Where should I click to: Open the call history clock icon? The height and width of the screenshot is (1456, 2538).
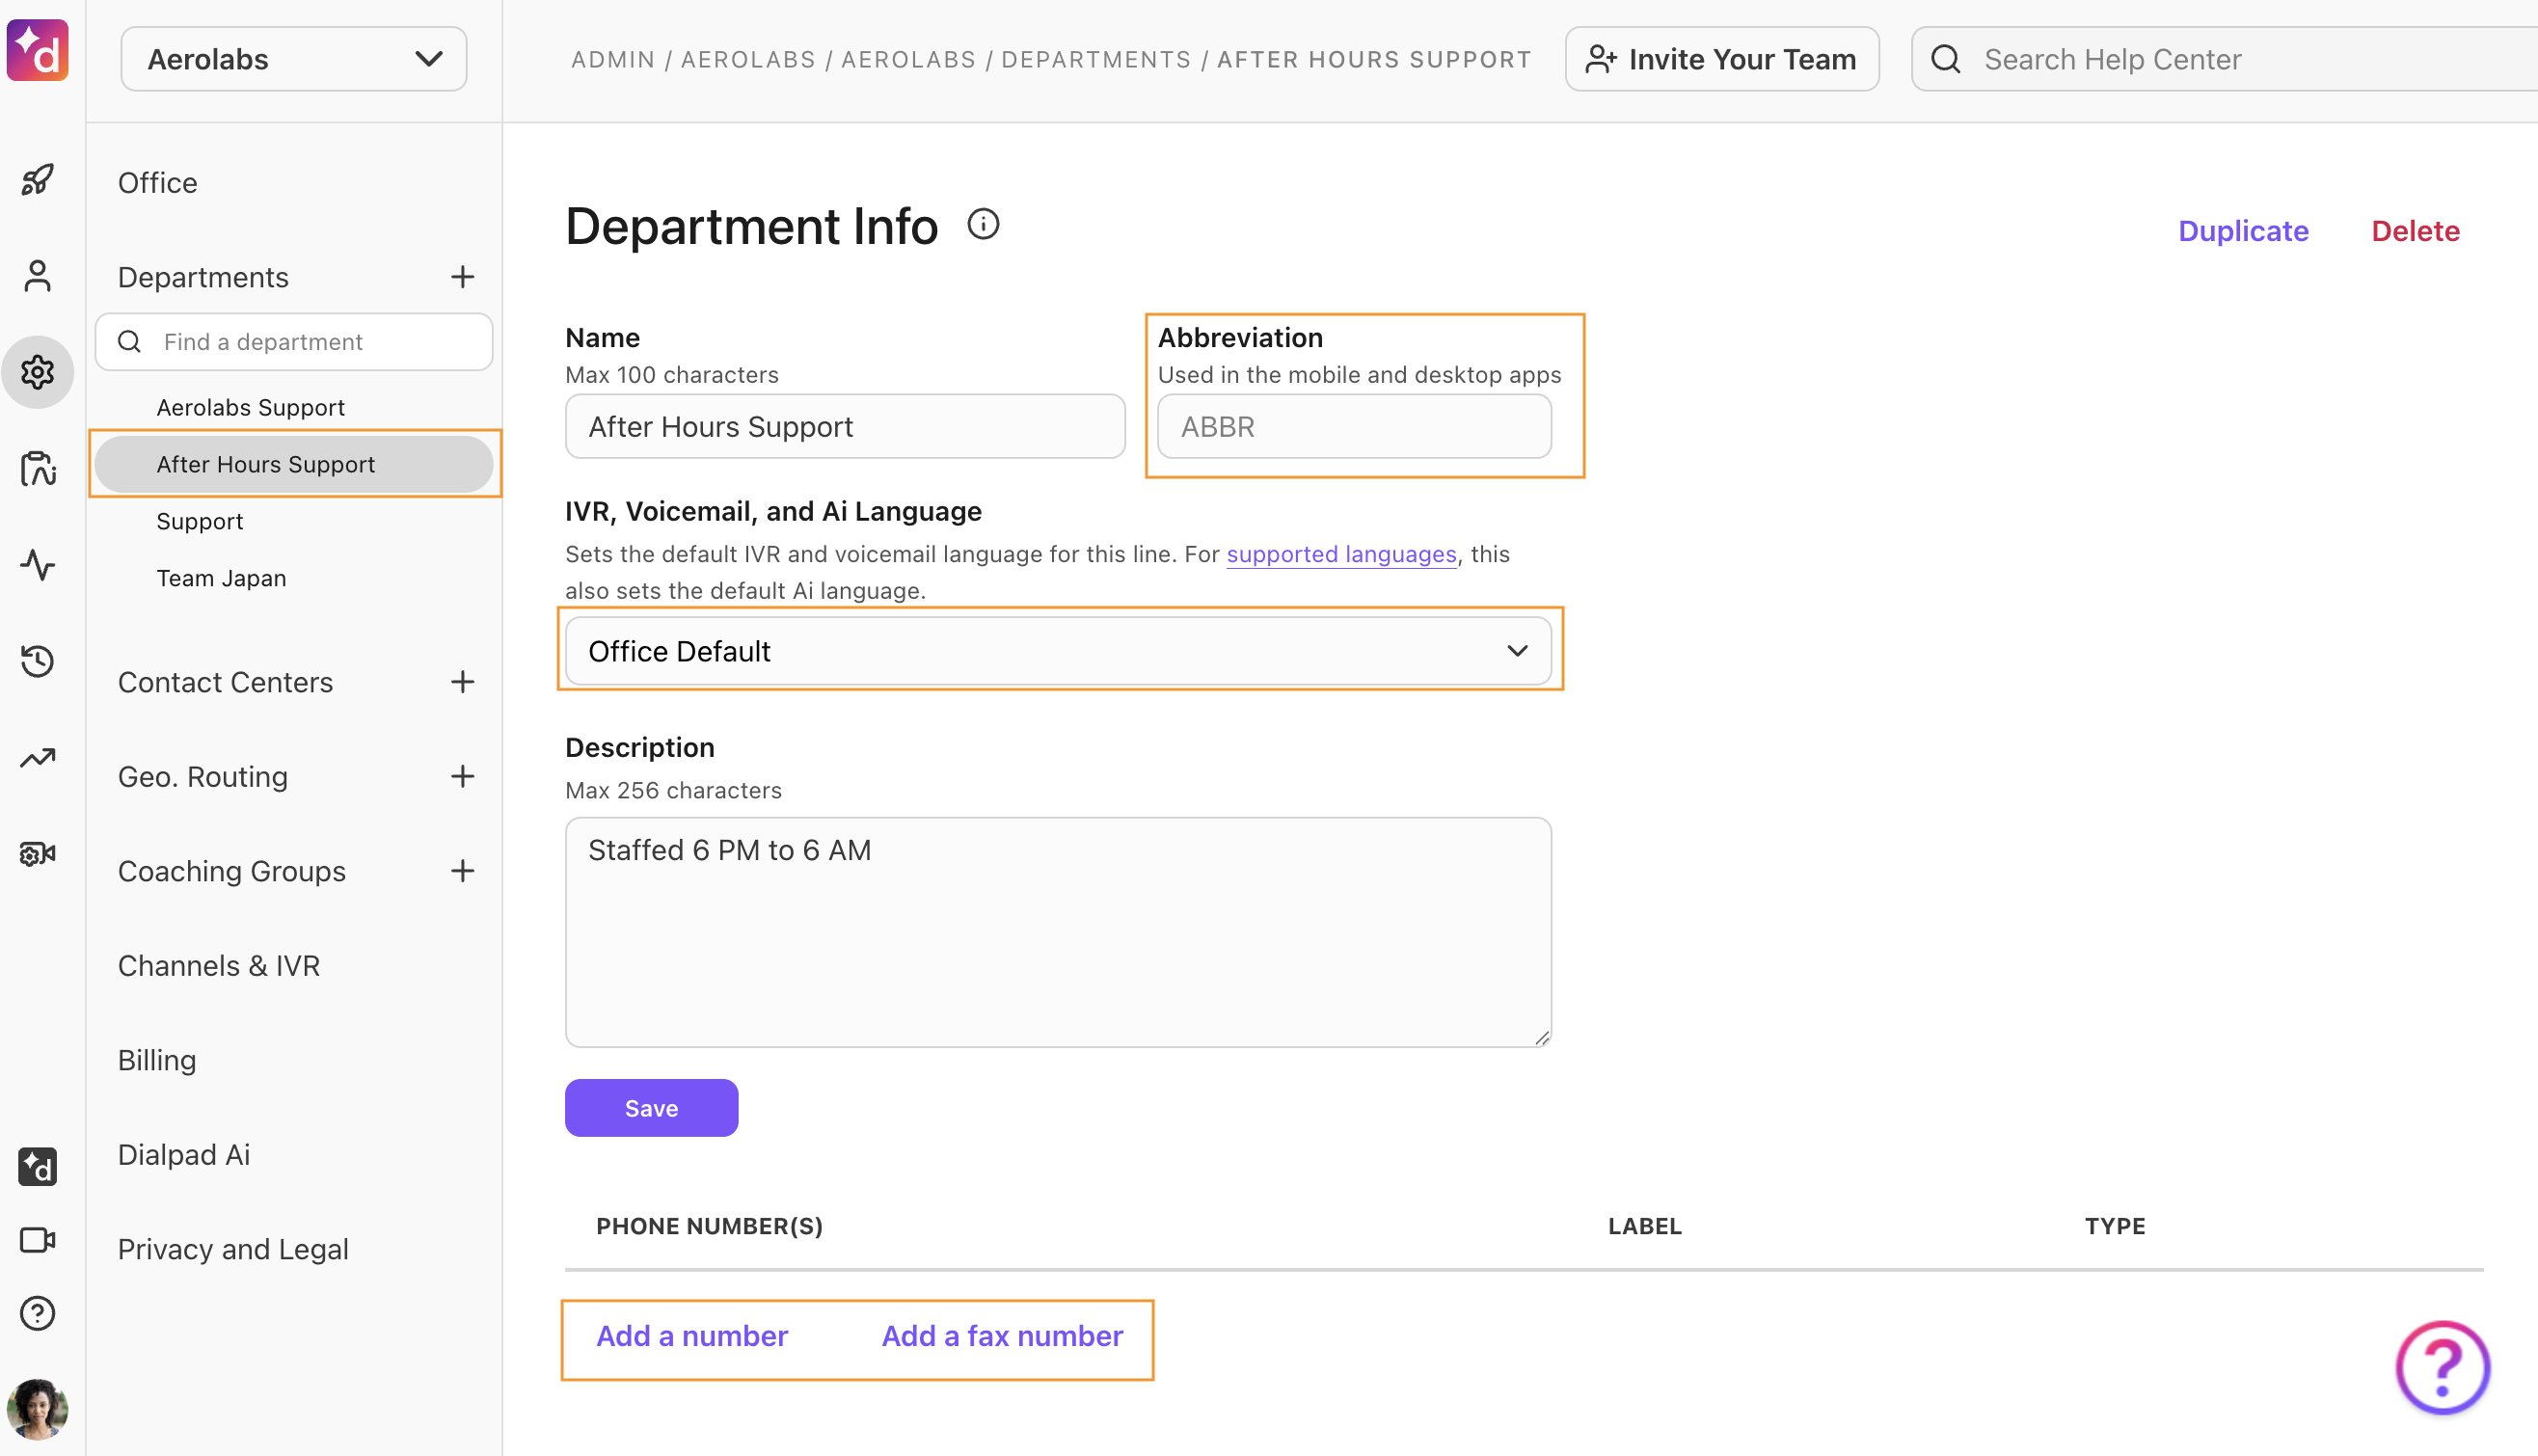38,661
